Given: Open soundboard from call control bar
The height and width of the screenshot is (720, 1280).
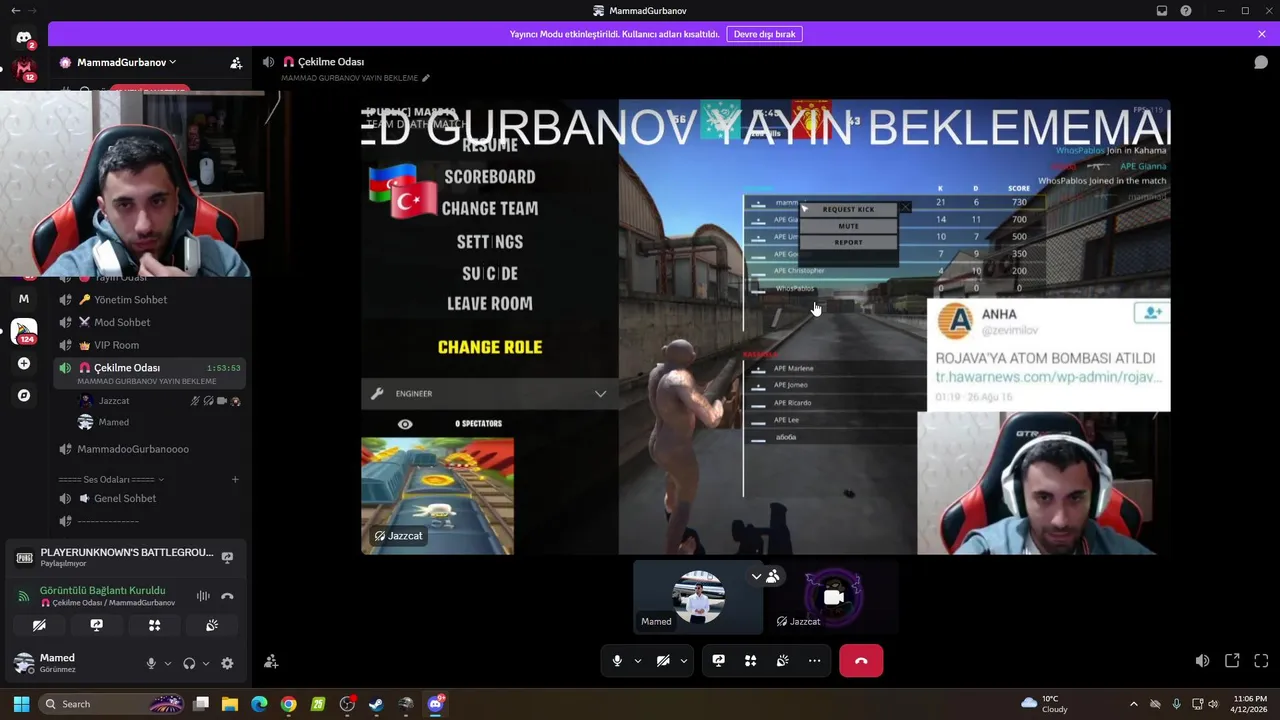Looking at the screenshot, I should pos(782,661).
